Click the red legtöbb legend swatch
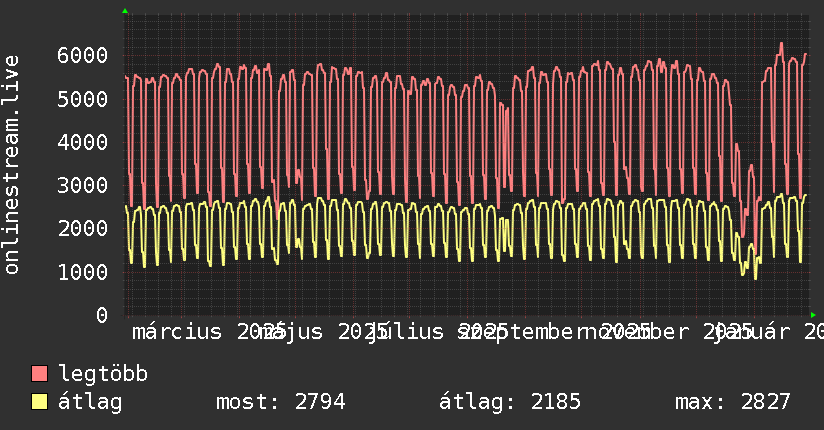This screenshot has height=430, width=824. pos(40,375)
